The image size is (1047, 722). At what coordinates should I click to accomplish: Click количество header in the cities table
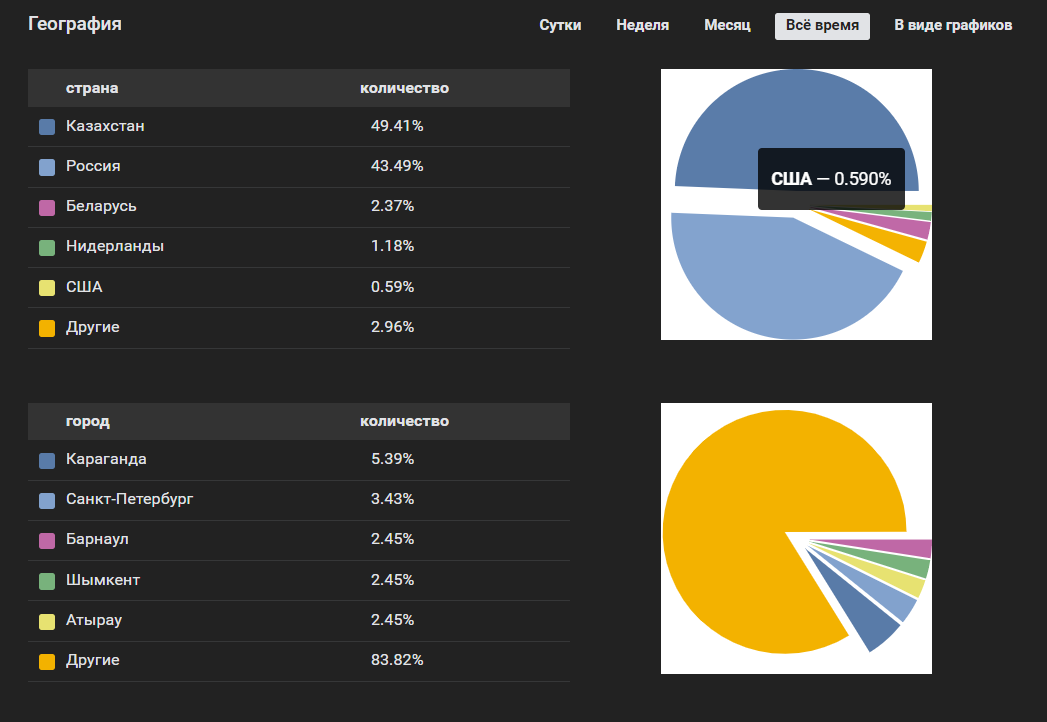405,421
